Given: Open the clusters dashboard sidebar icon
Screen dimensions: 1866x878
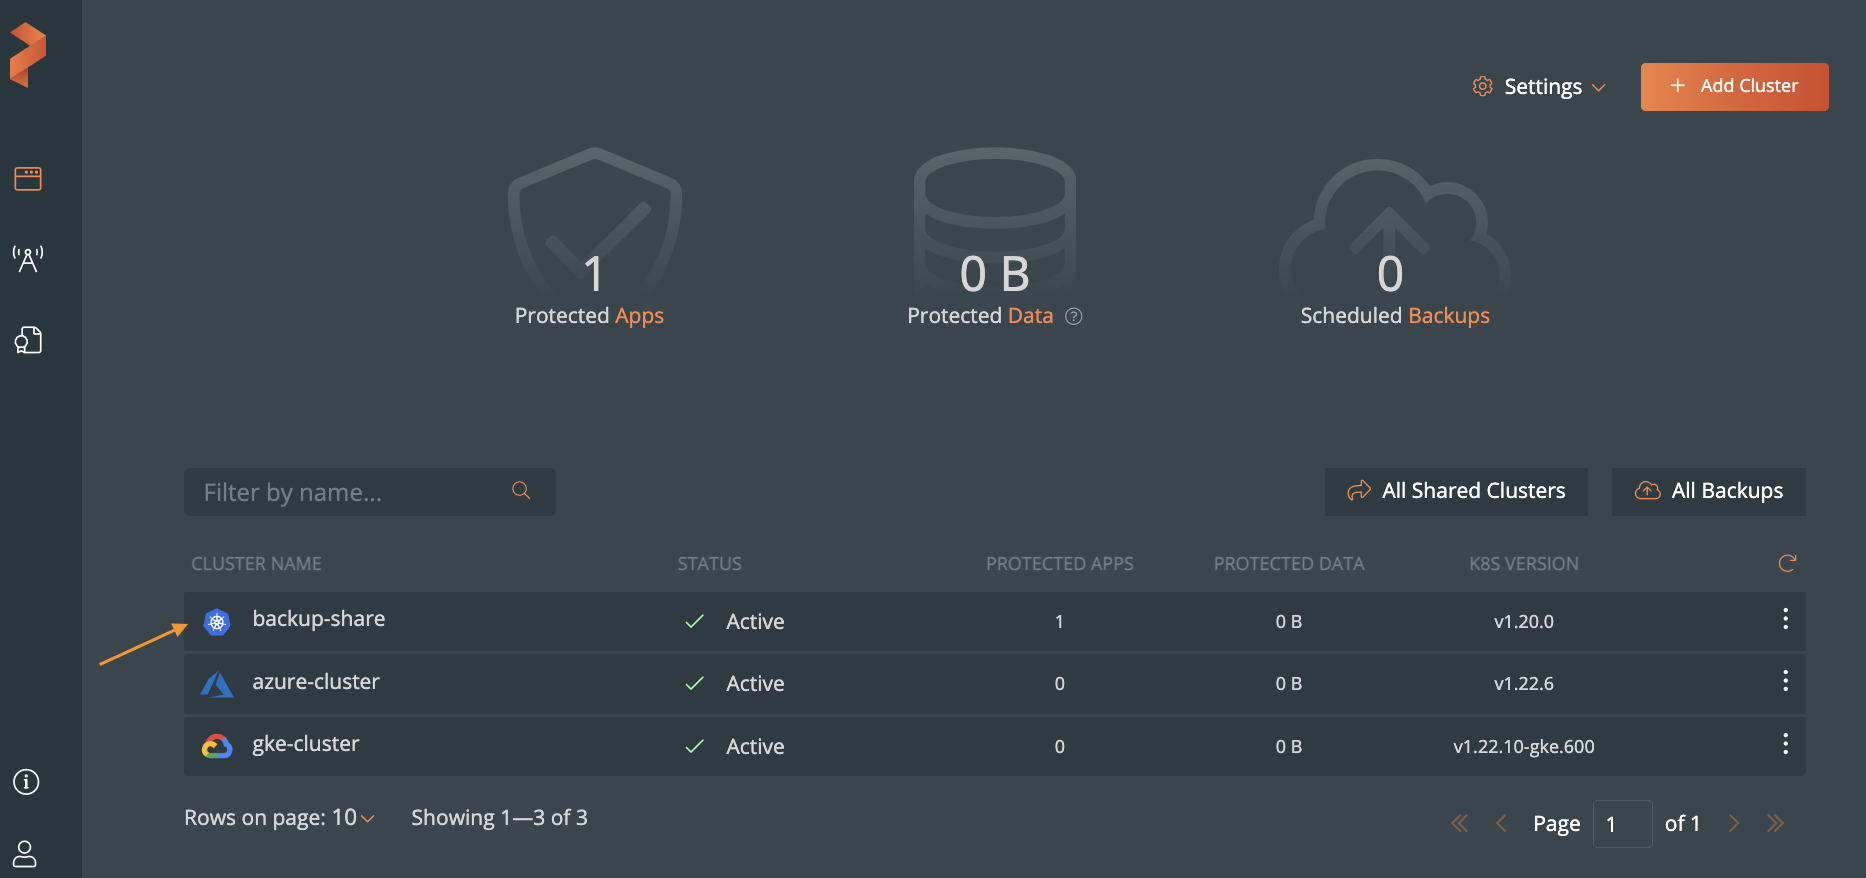Looking at the screenshot, I should click(28, 179).
